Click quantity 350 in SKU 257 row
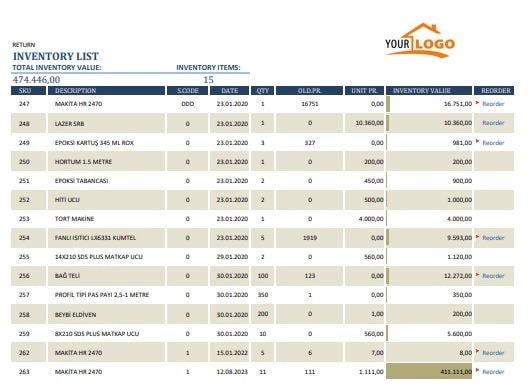 click(263, 295)
